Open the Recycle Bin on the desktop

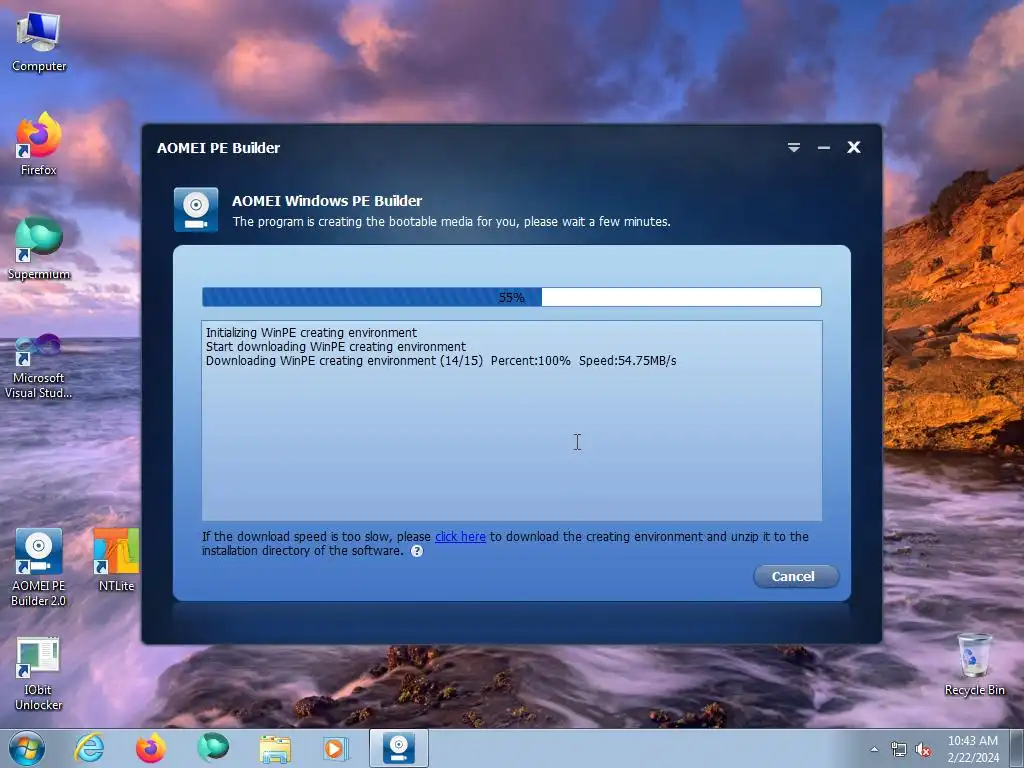coord(974,664)
